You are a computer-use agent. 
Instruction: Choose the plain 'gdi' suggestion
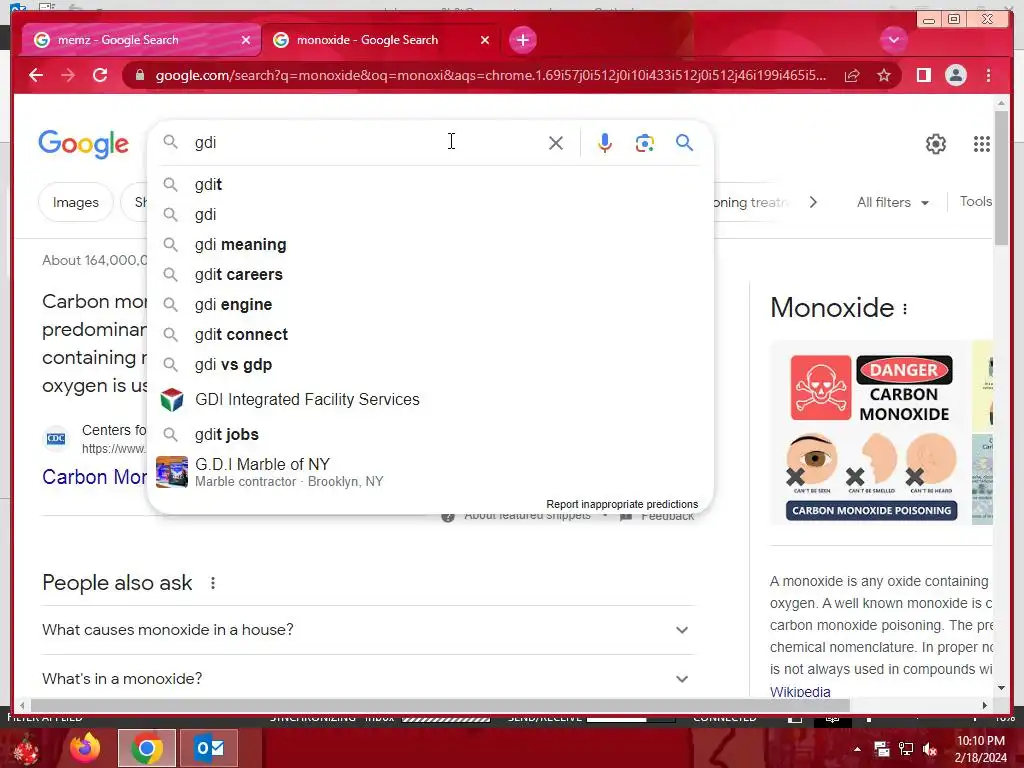[x=430, y=215]
